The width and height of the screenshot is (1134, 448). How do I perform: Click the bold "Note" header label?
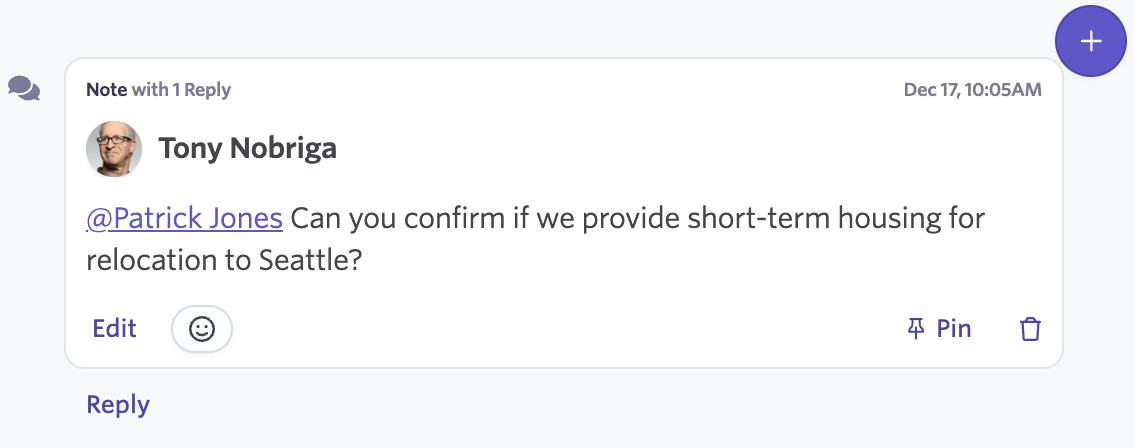[x=106, y=90]
